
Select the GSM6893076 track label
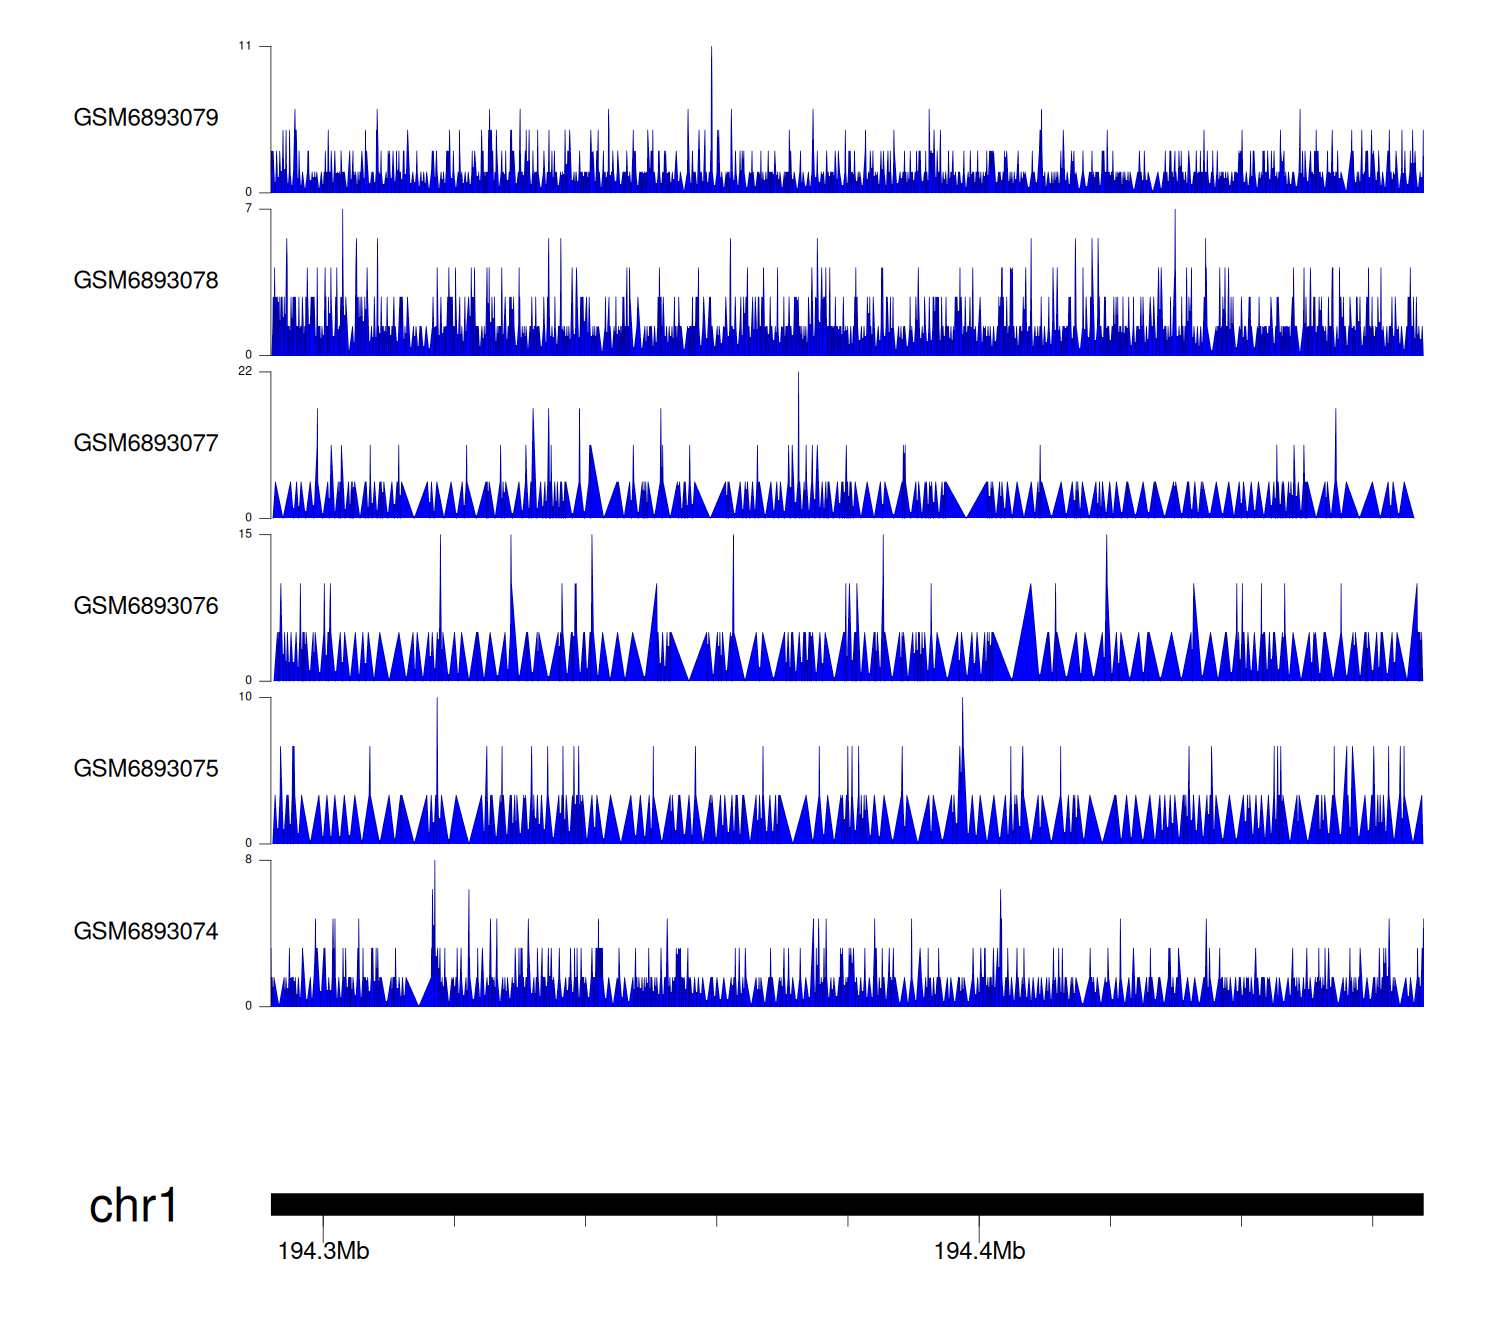coord(146,606)
